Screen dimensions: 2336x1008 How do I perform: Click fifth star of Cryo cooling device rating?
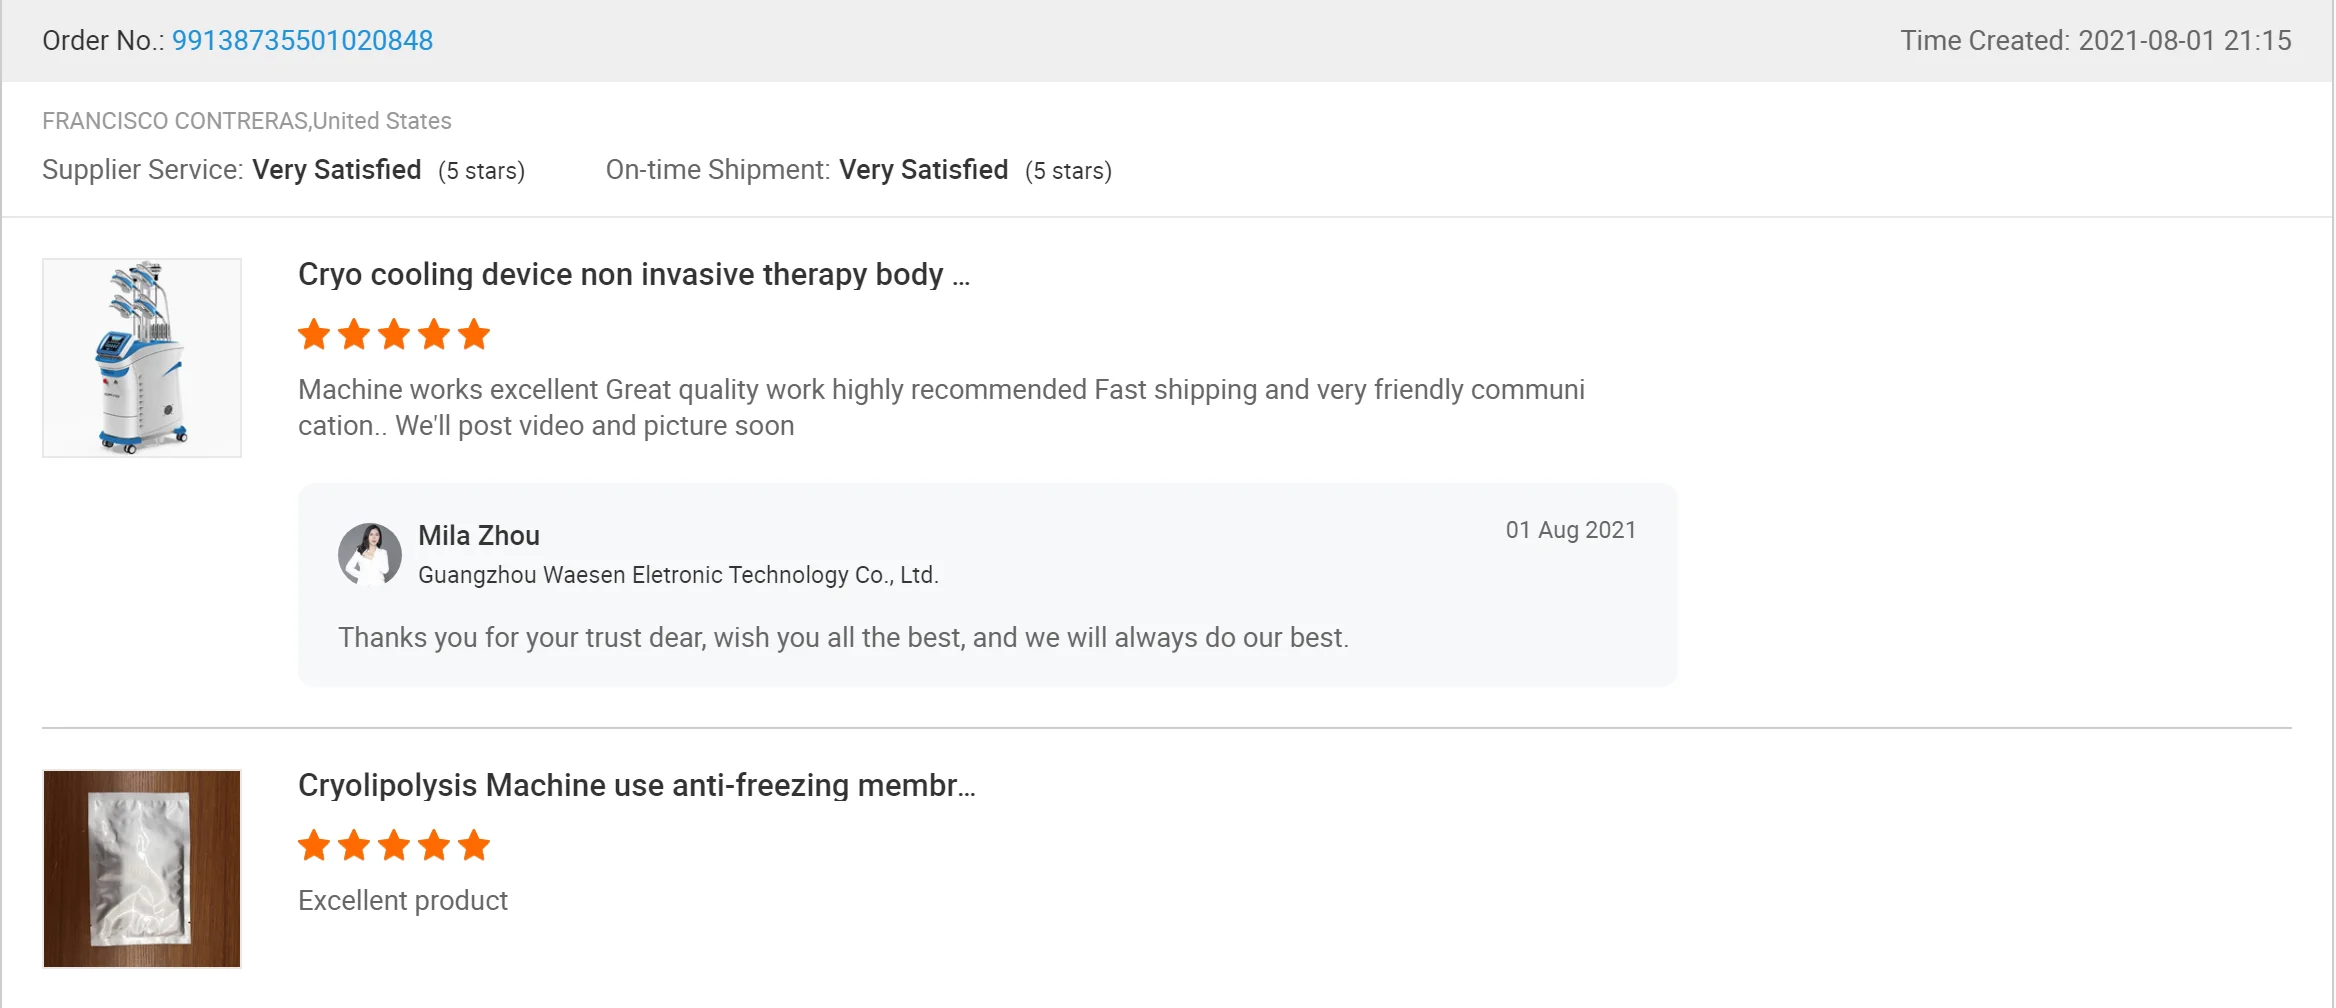tap(474, 334)
